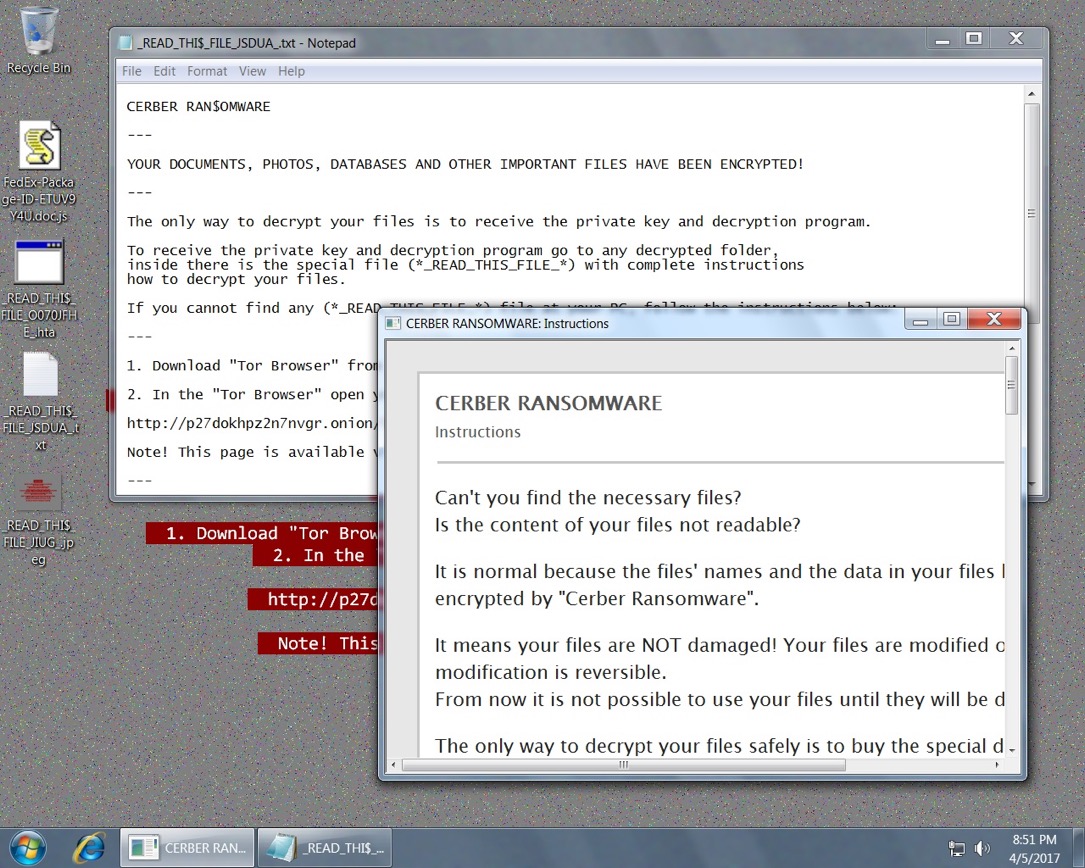Screen dimensions: 1085x868
Task: Click the clock showing 8:51 PM
Action: pos(1034,849)
